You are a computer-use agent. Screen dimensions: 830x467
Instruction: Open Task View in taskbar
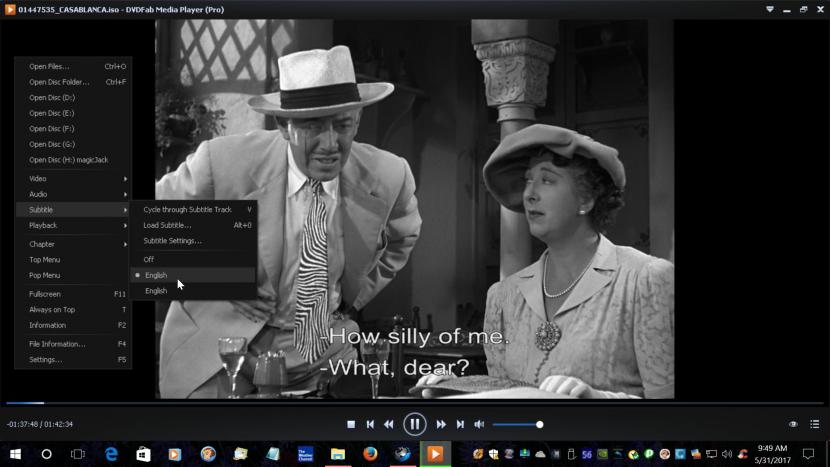click(x=78, y=454)
